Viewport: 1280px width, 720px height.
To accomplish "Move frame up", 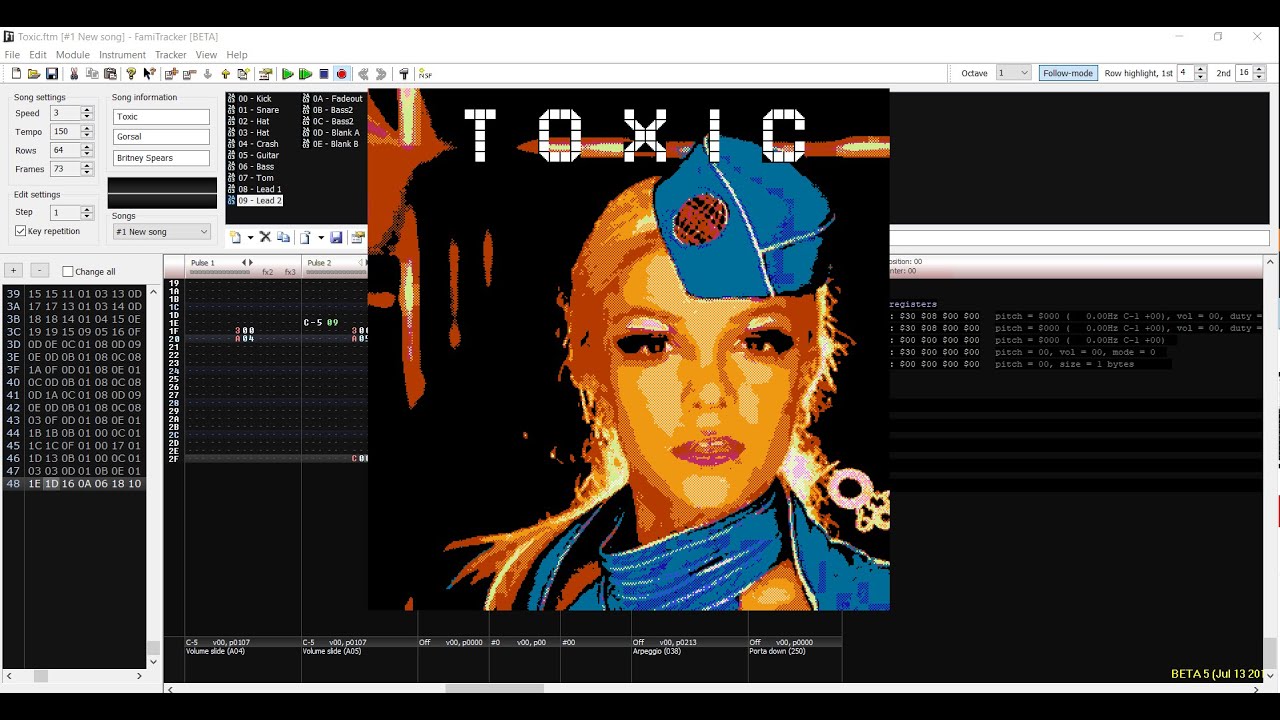I will (x=225, y=74).
